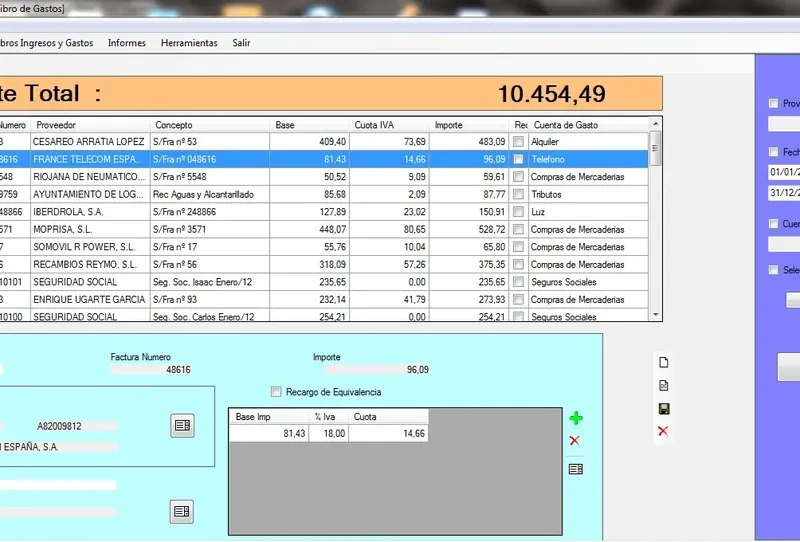Click S/Fra nº 5548 concept cell
The image size is (800, 542).
pyautogui.click(x=210, y=177)
